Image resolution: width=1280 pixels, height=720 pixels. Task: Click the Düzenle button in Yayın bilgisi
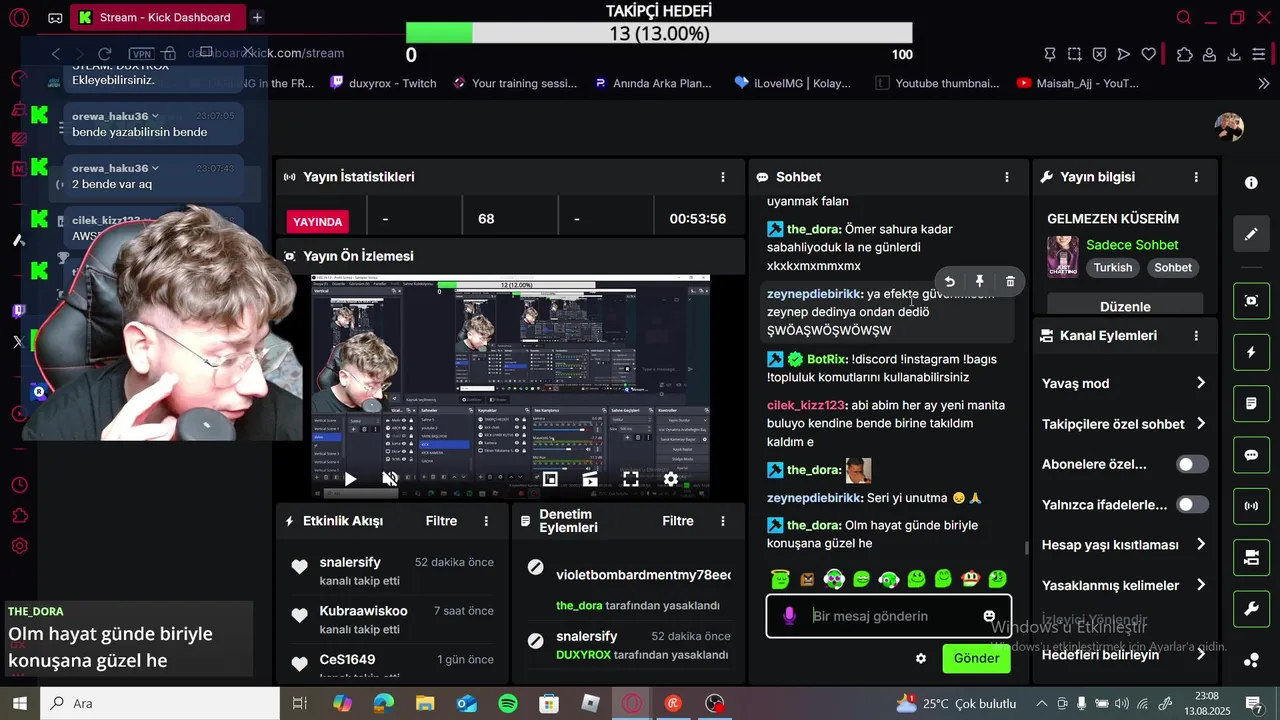[x=1125, y=305]
